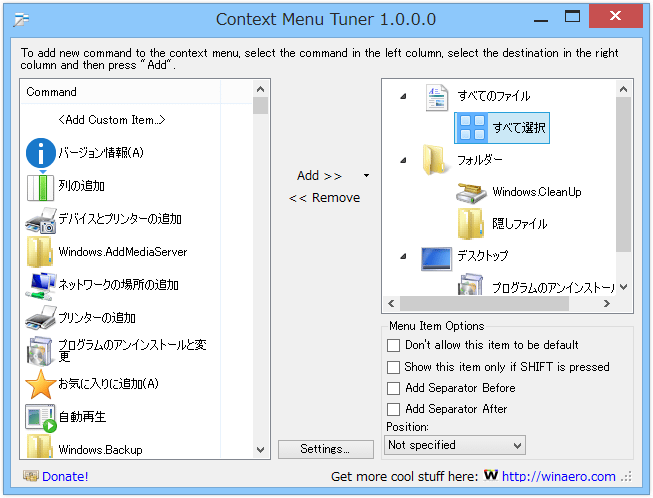
Task: Click the Command column header
Action: click(x=120, y=92)
